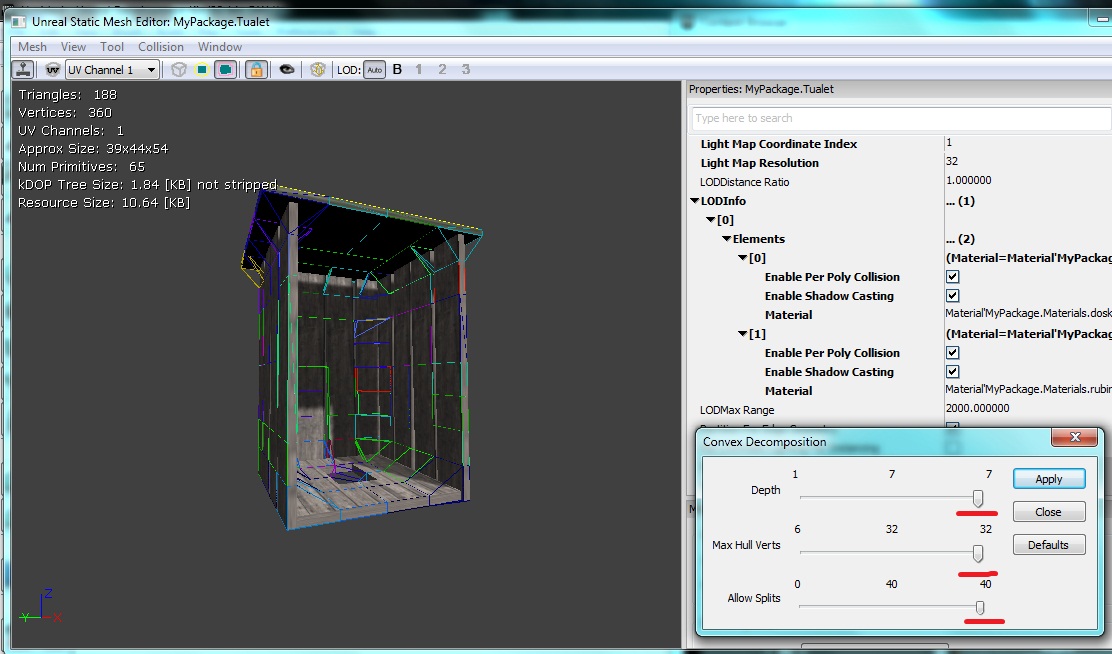Viewport: 1112px width, 654px height.
Task: Click Apply in Convex Decomposition
Action: tap(1048, 479)
